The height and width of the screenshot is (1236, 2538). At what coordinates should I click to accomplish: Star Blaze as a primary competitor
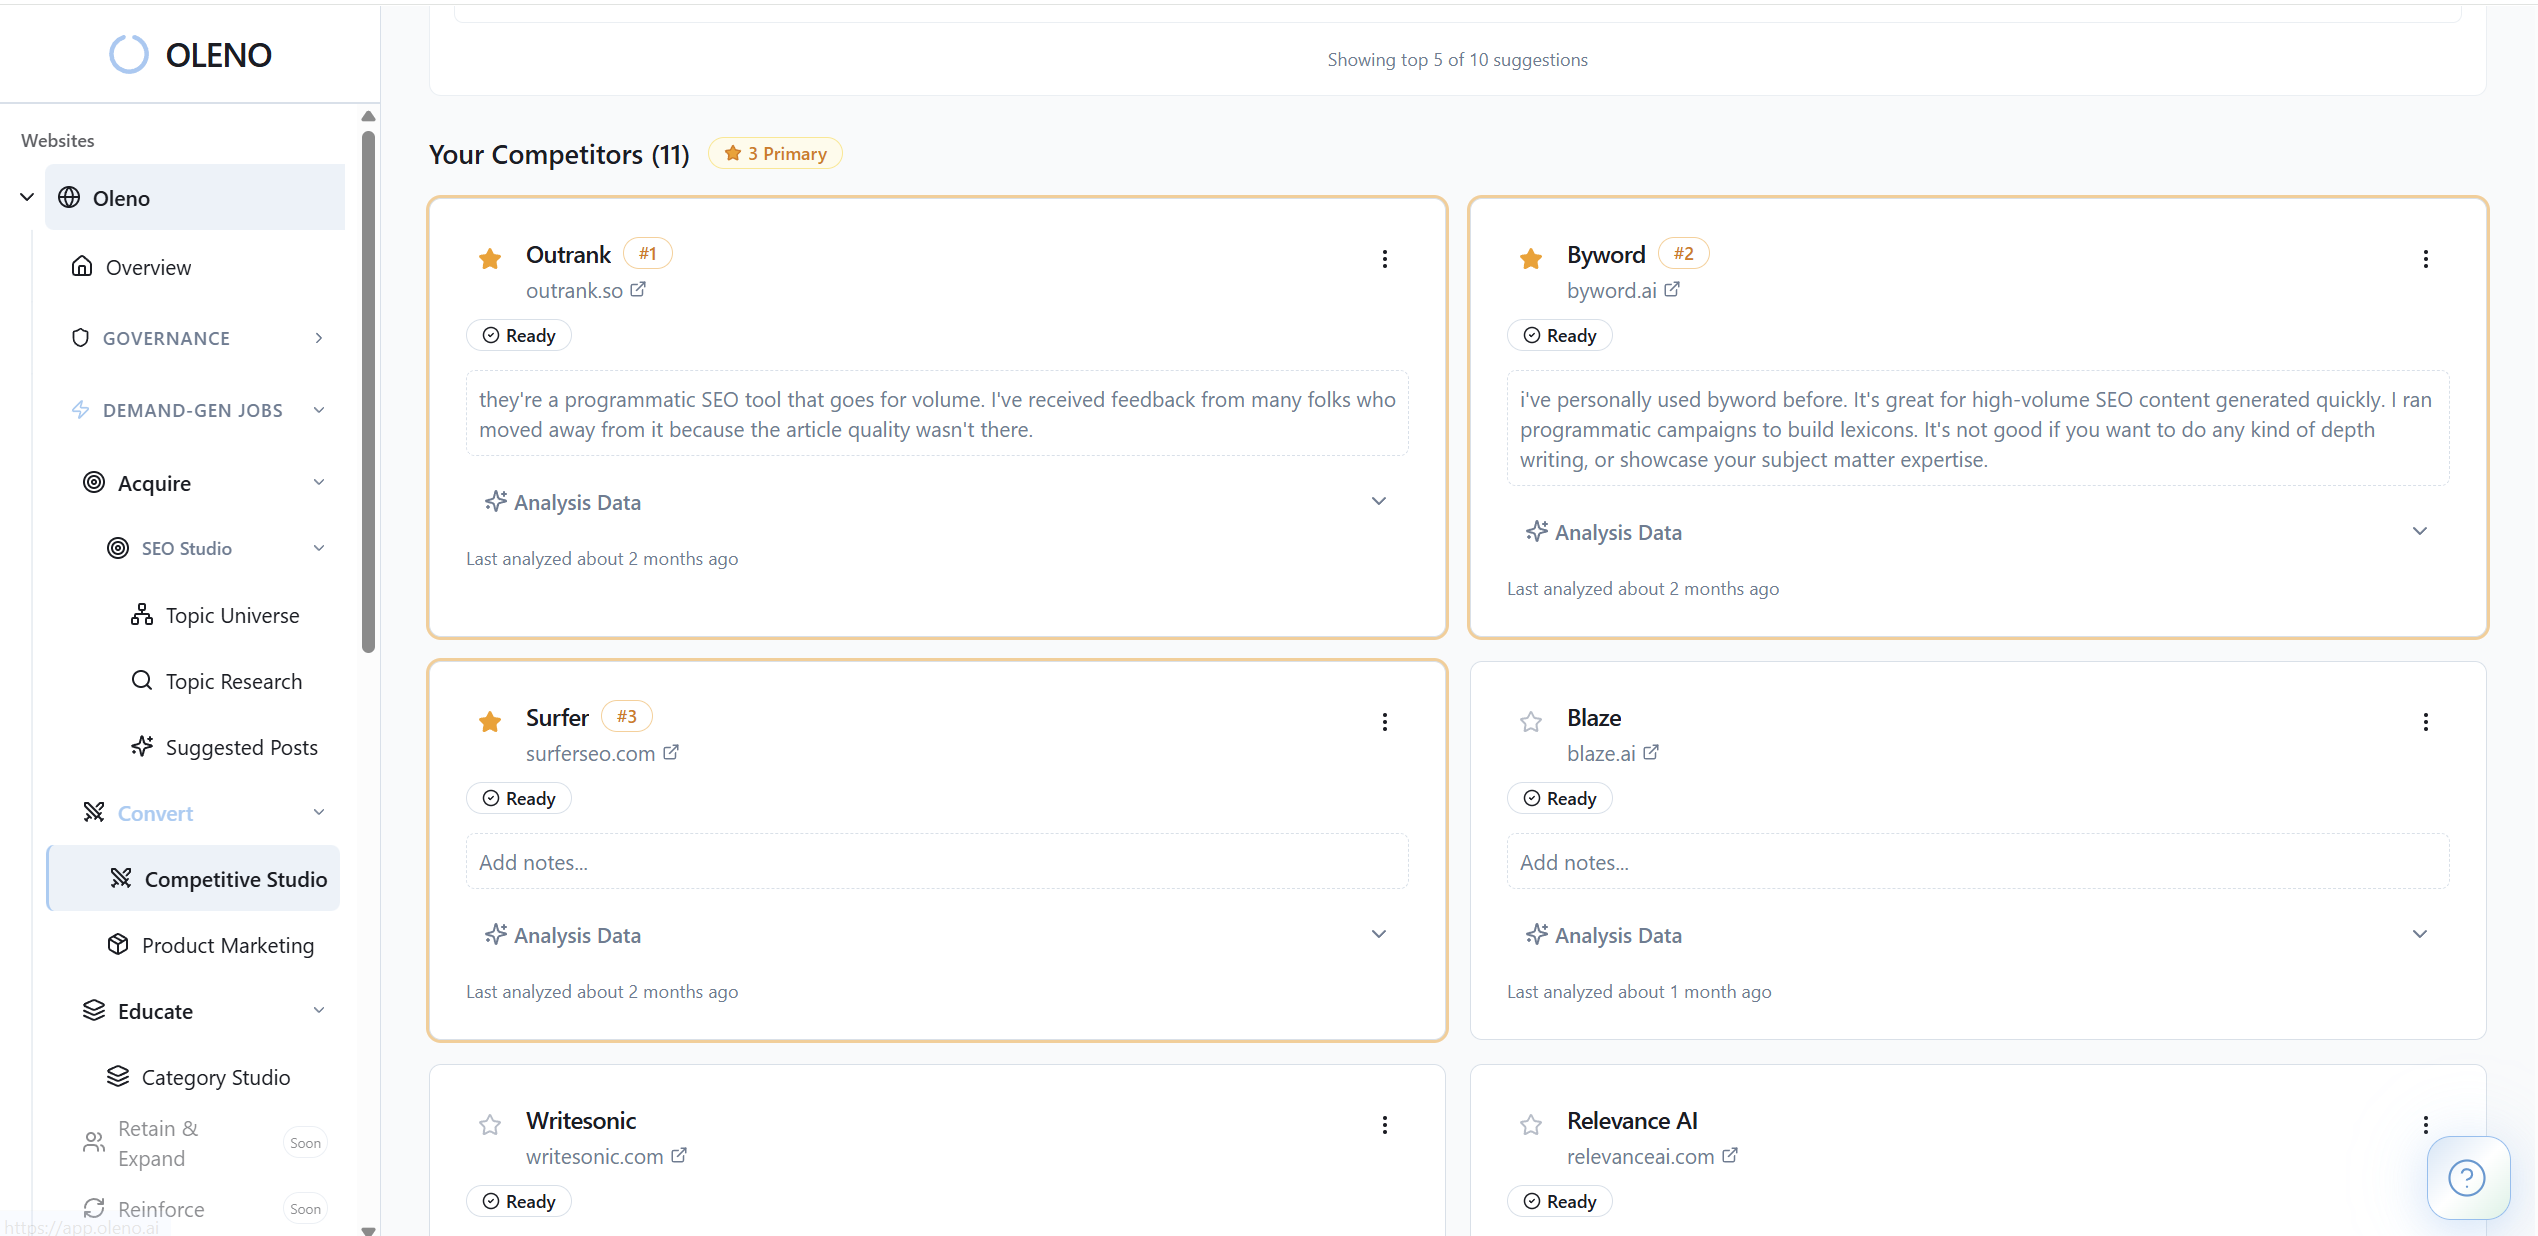1530,722
